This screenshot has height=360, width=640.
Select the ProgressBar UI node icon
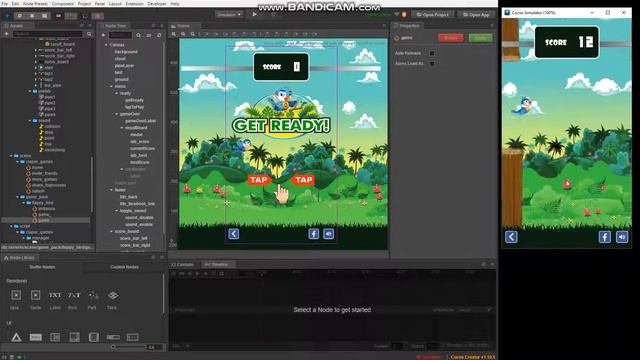click(113, 337)
